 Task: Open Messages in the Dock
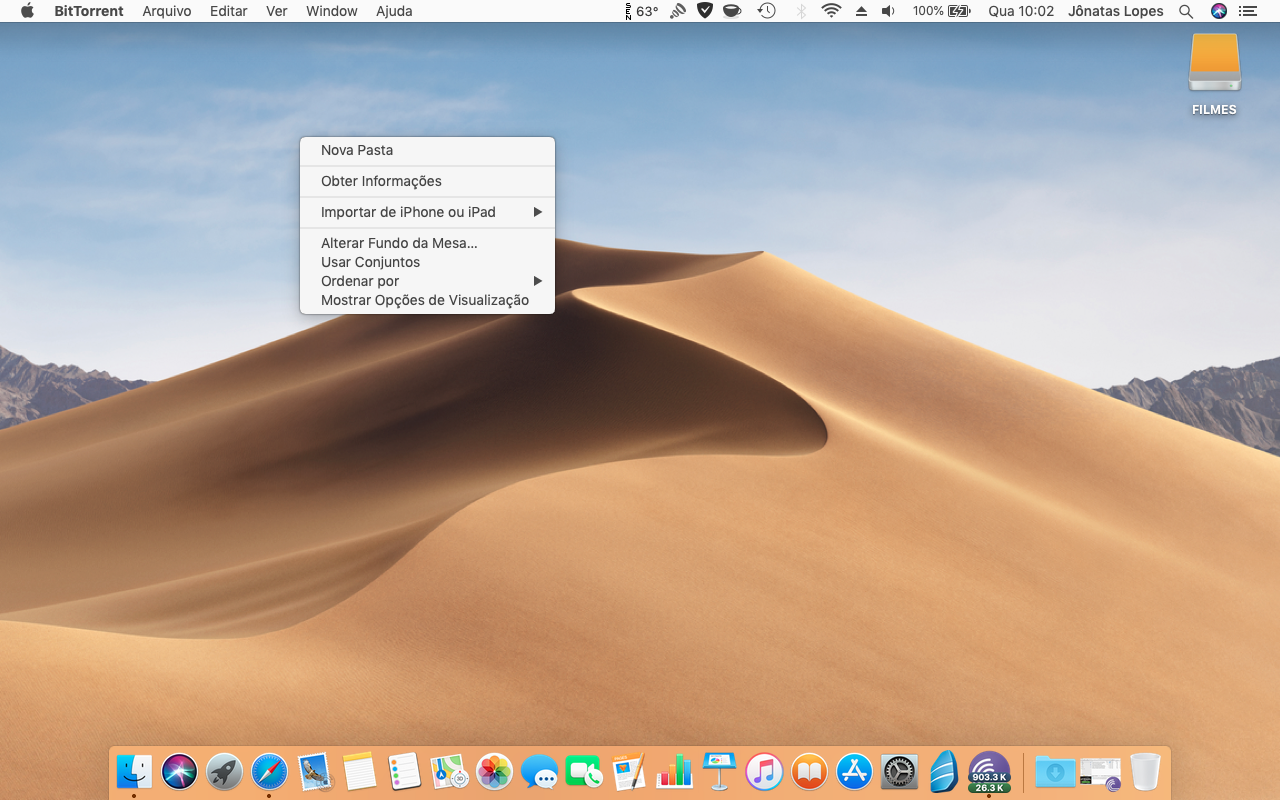(x=539, y=771)
